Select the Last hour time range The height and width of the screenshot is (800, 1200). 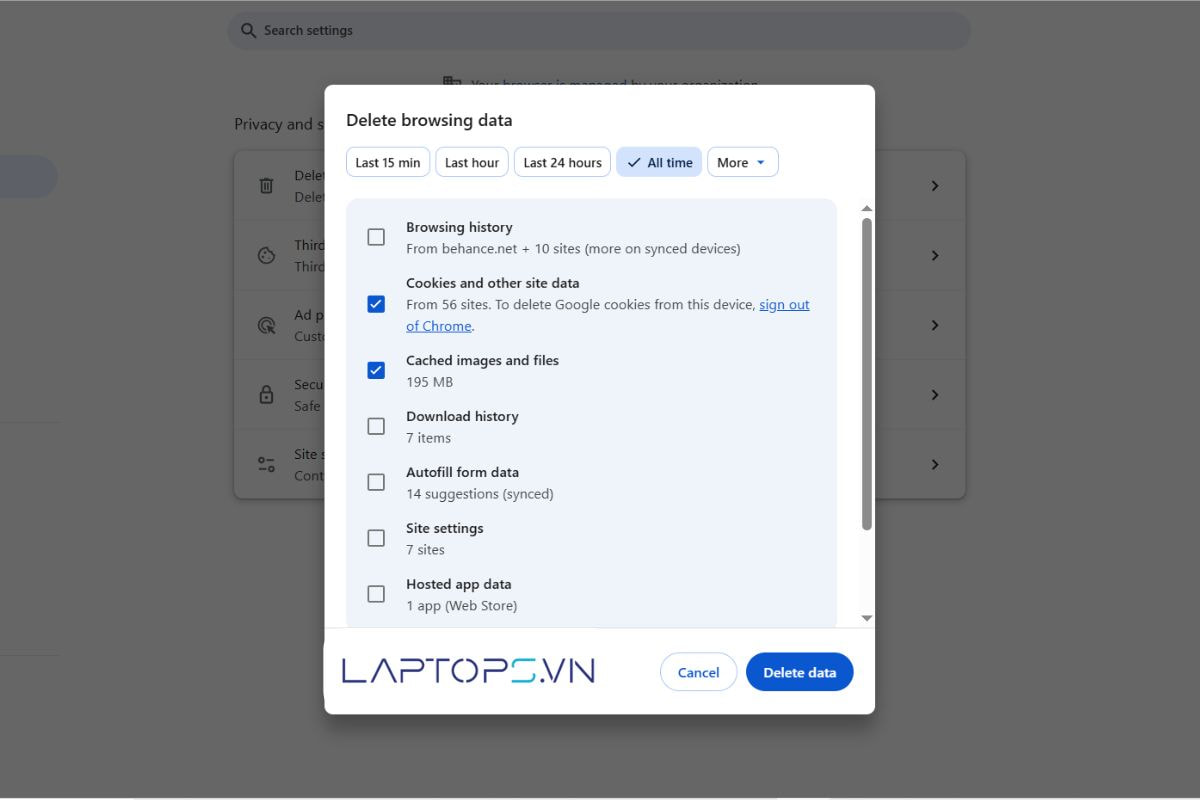coord(472,162)
